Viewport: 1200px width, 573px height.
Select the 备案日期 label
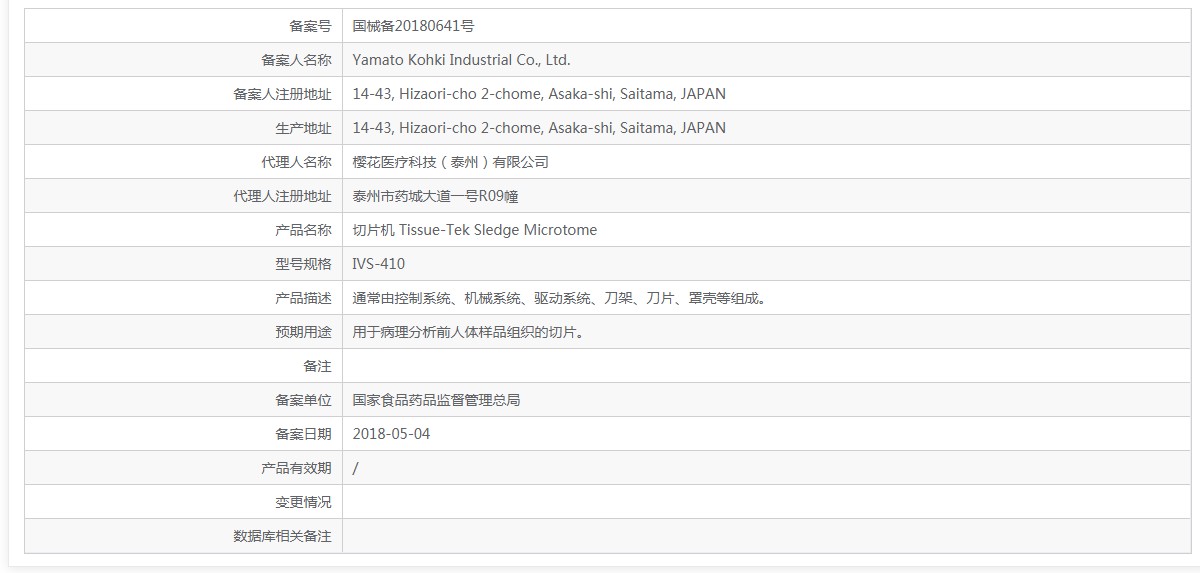coord(304,434)
